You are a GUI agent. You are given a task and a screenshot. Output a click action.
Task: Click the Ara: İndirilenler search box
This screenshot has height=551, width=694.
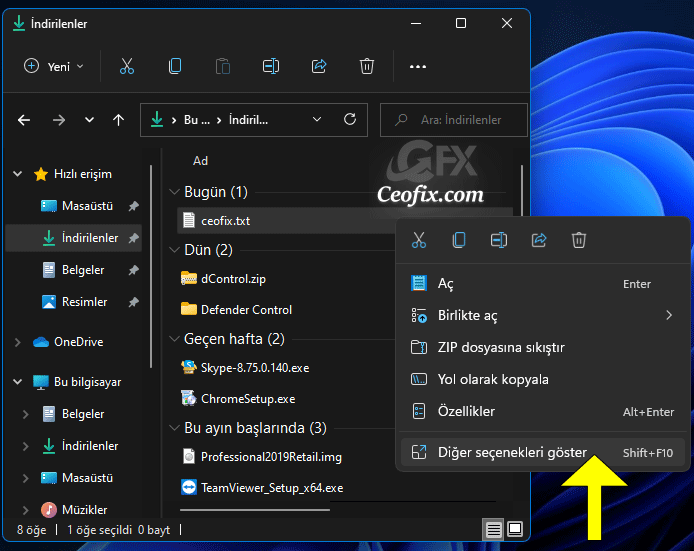pyautogui.click(x=454, y=120)
